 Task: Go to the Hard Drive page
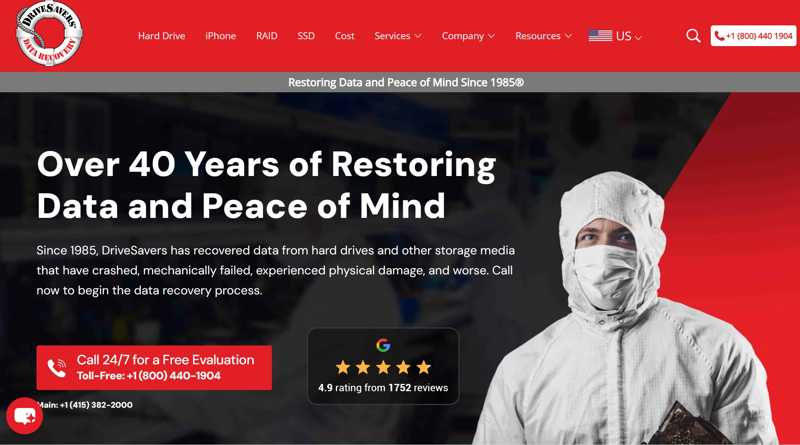161,36
